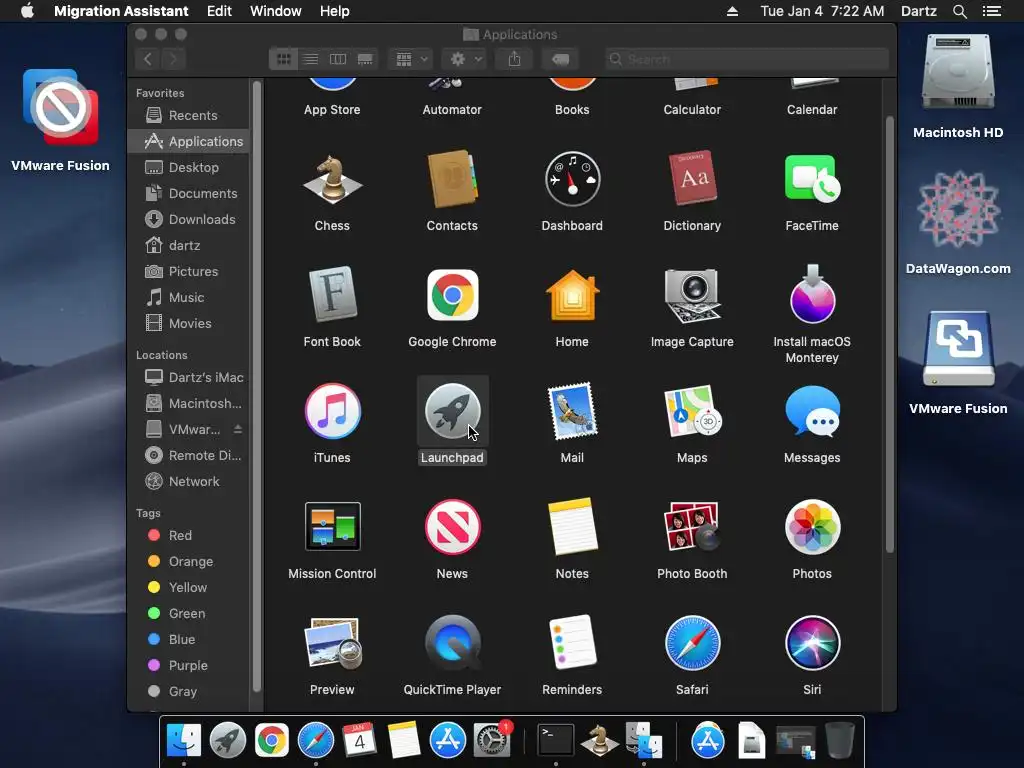Open the Messages app icon
1024x768 pixels.
click(812, 411)
